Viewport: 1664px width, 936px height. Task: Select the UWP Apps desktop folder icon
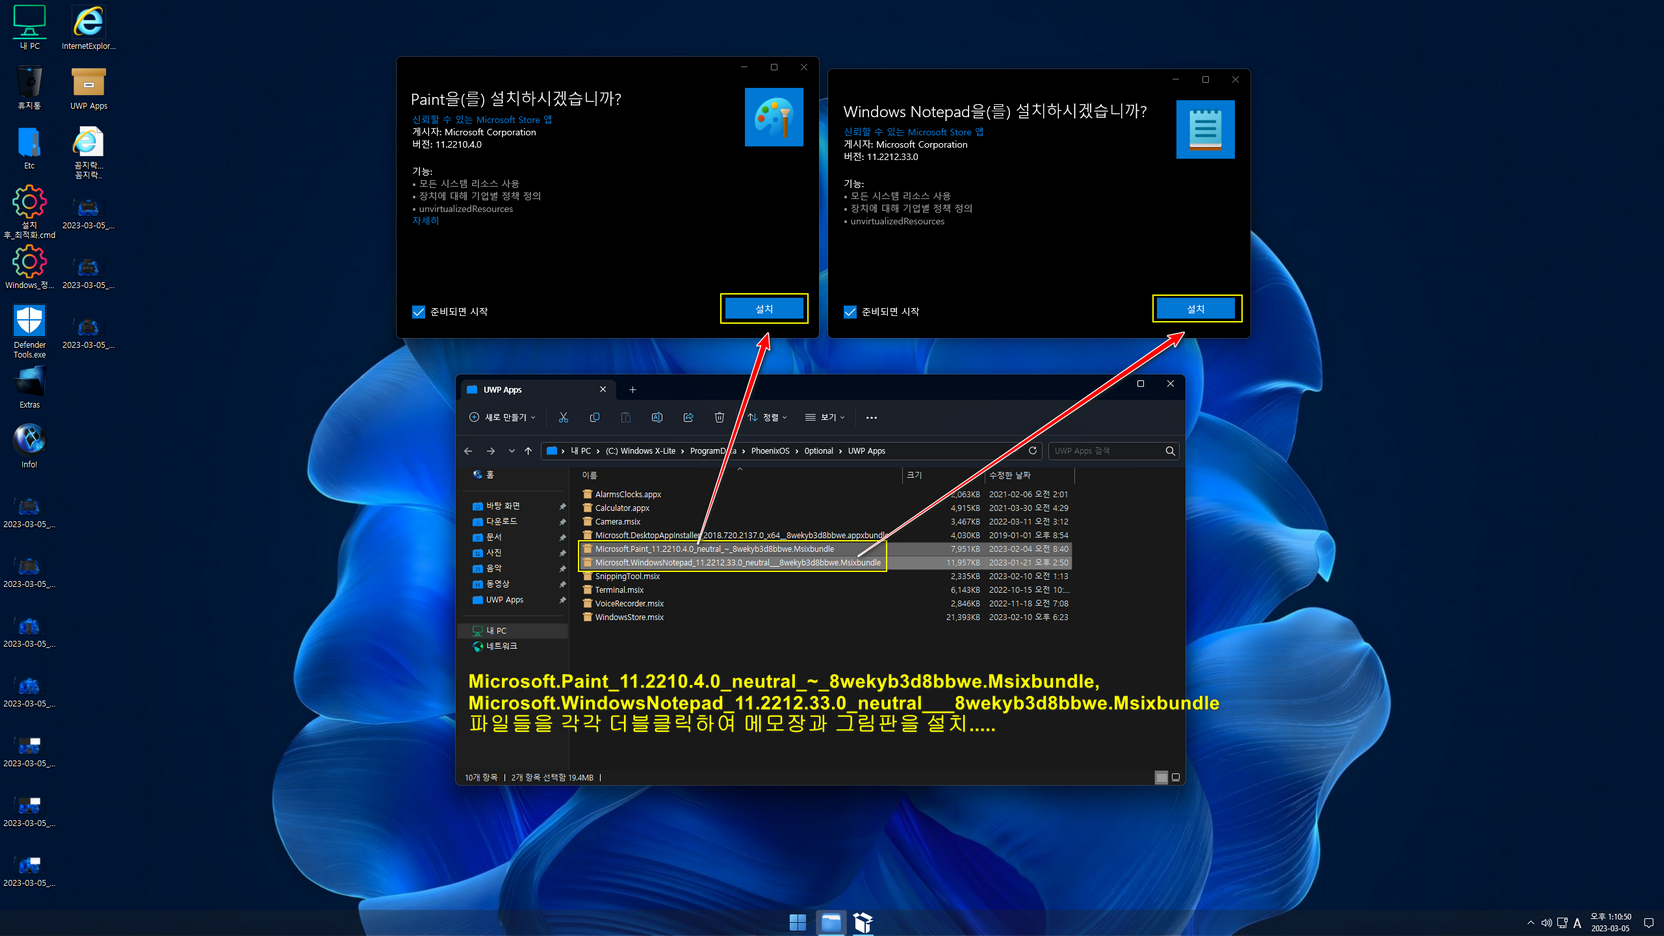point(88,88)
